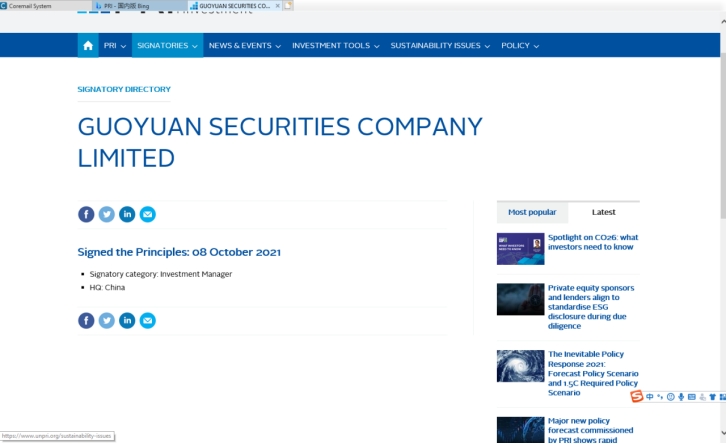The height and width of the screenshot is (444, 727).
Task: Switch to the PRI Bing search tab
Action: tap(140, 6)
